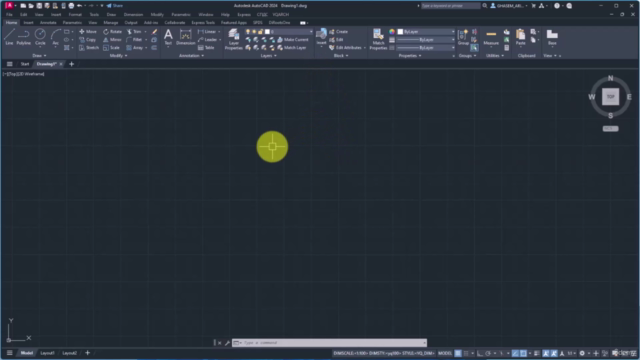
Task: Click the Match Properties tool
Action: [378, 39]
